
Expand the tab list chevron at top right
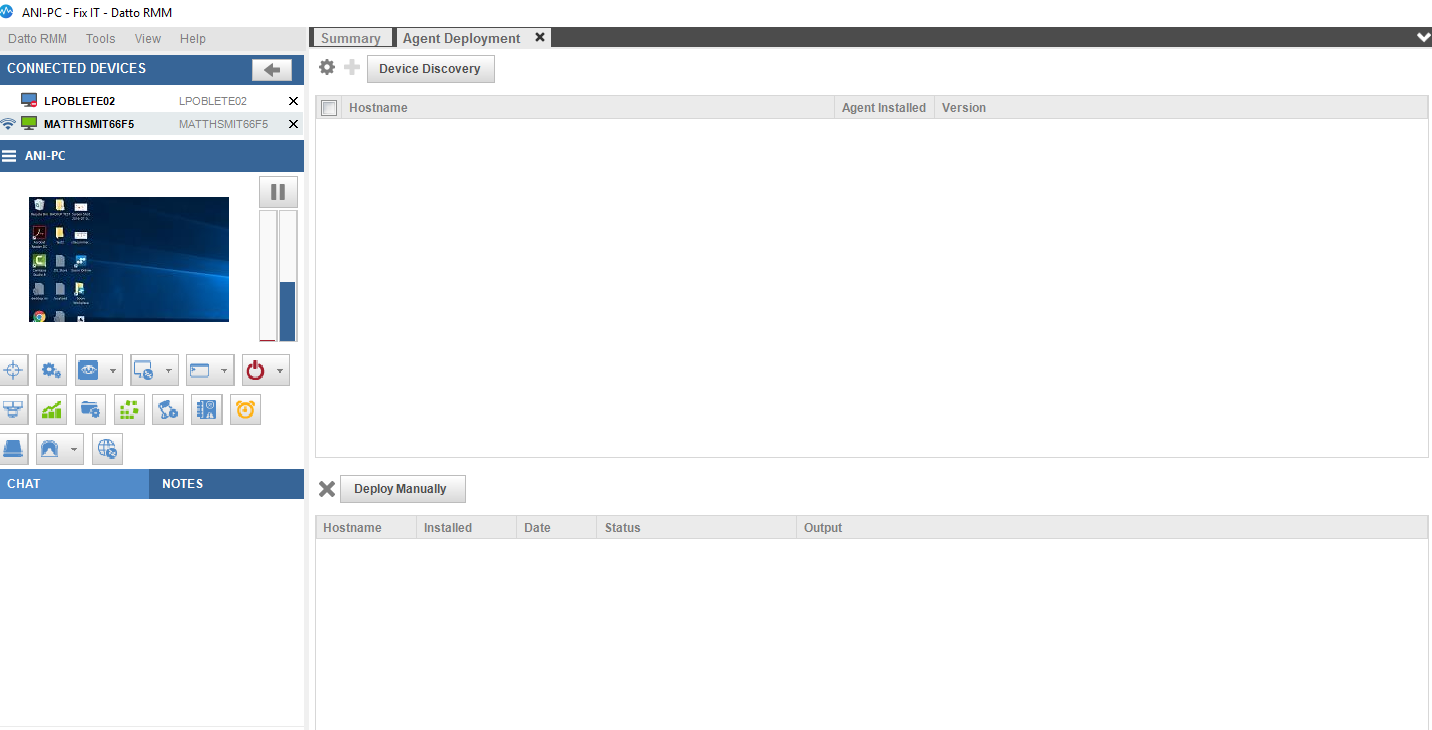point(1423,37)
